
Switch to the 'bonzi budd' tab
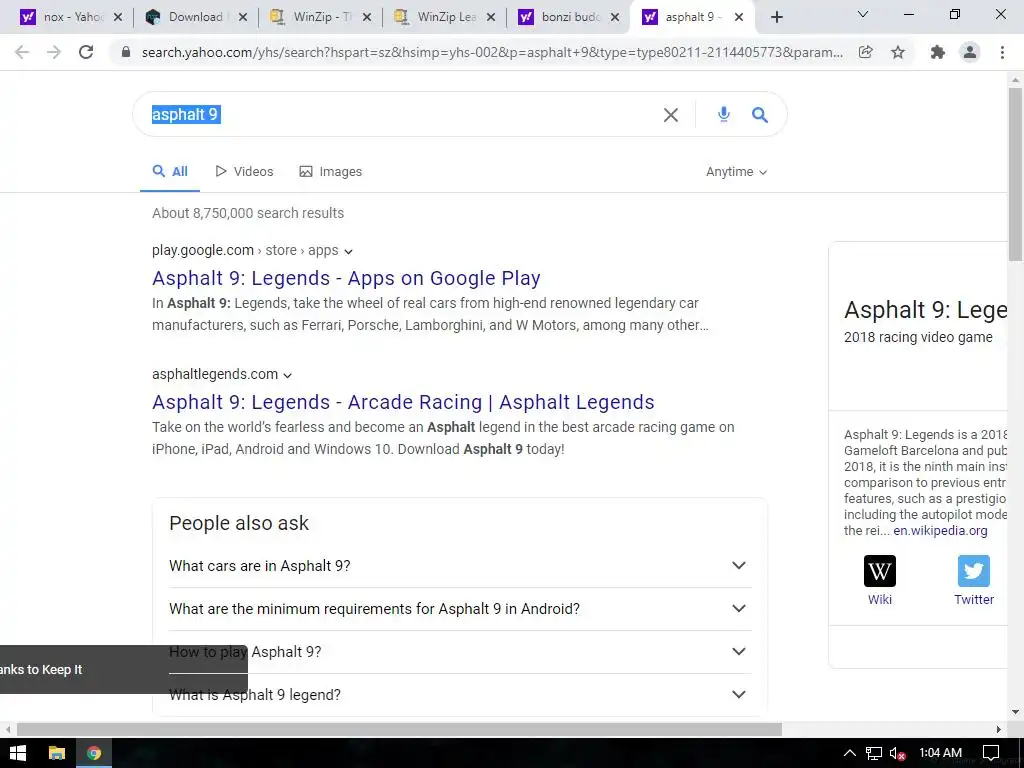click(x=566, y=17)
